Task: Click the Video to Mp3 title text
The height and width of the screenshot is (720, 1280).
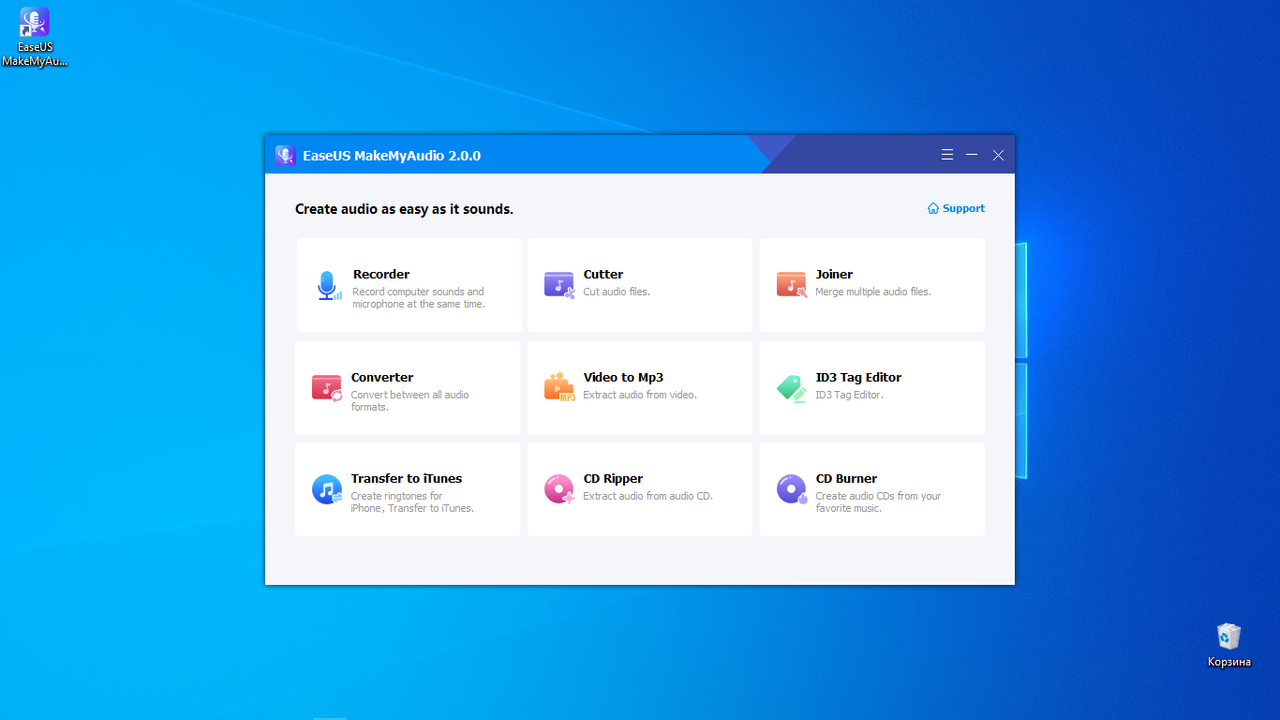Action: tap(623, 377)
